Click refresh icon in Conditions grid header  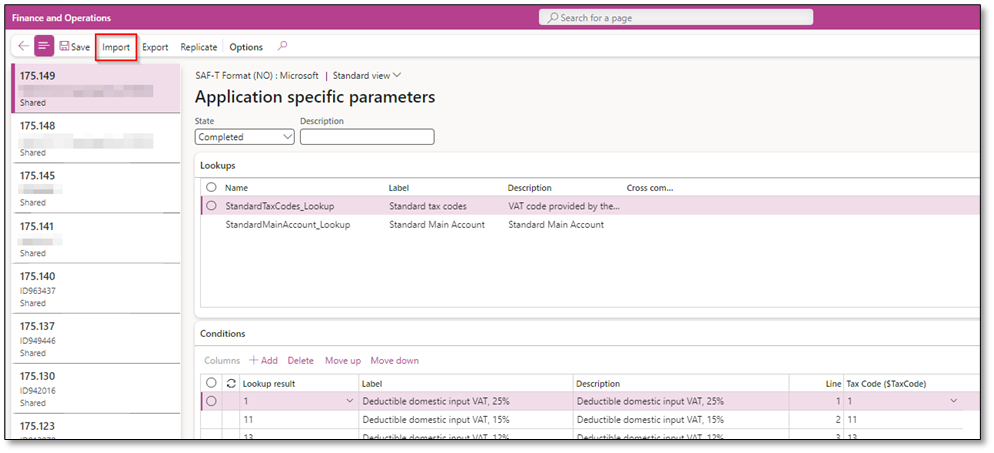[231, 383]
